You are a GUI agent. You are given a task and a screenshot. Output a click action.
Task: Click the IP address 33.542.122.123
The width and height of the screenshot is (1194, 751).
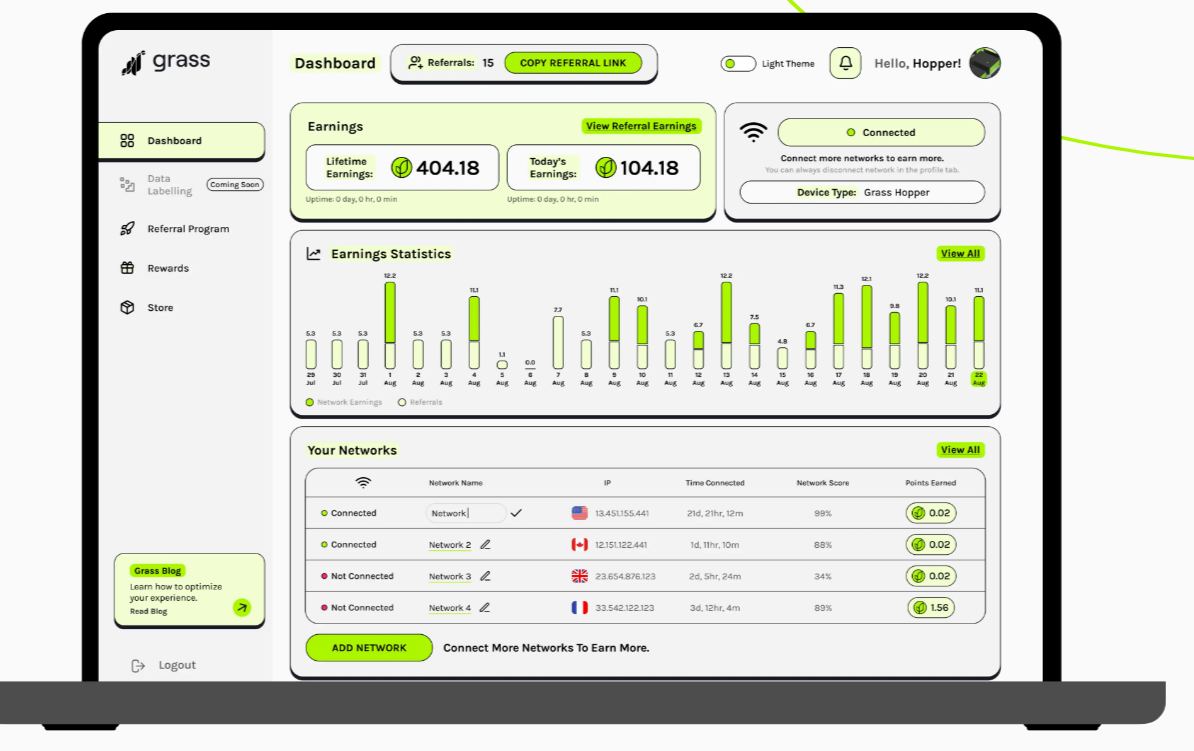(624, 608)
